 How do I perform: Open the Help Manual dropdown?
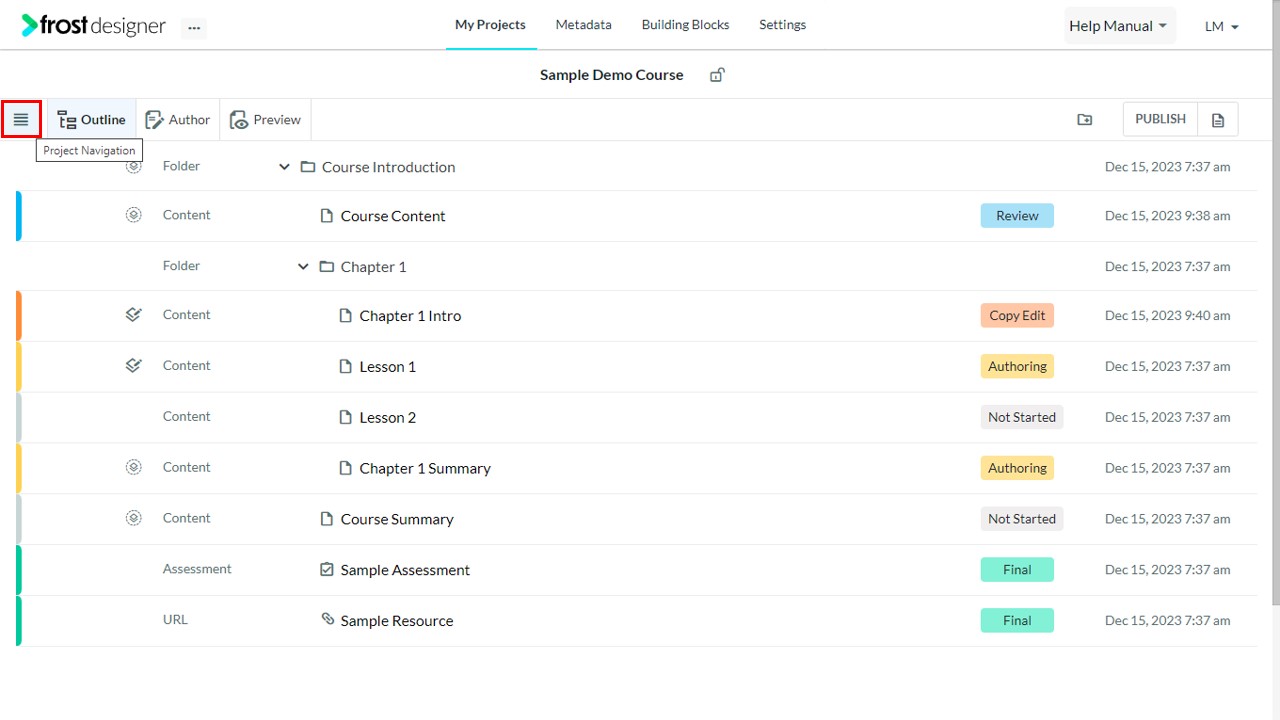coord(1119,26)
